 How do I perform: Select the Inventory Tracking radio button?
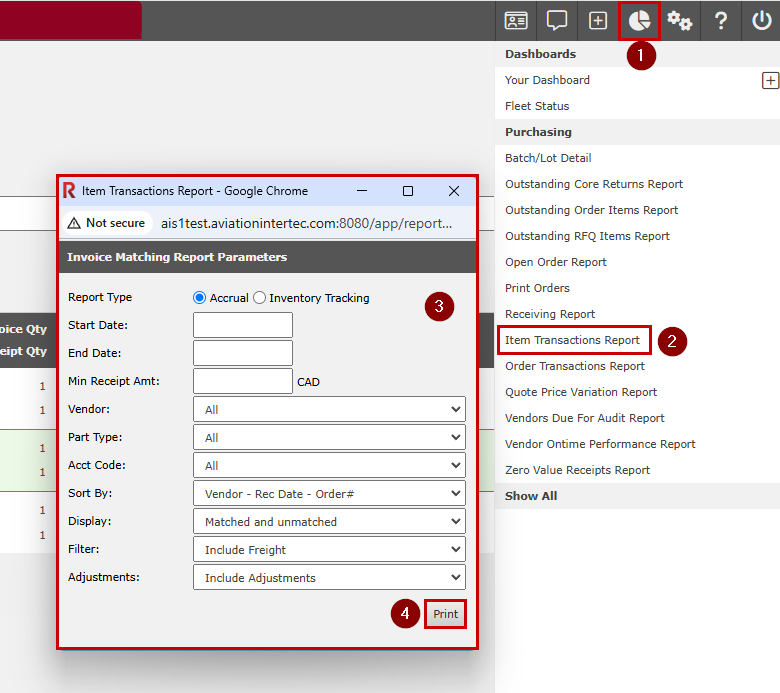click(x=260, y=298)
